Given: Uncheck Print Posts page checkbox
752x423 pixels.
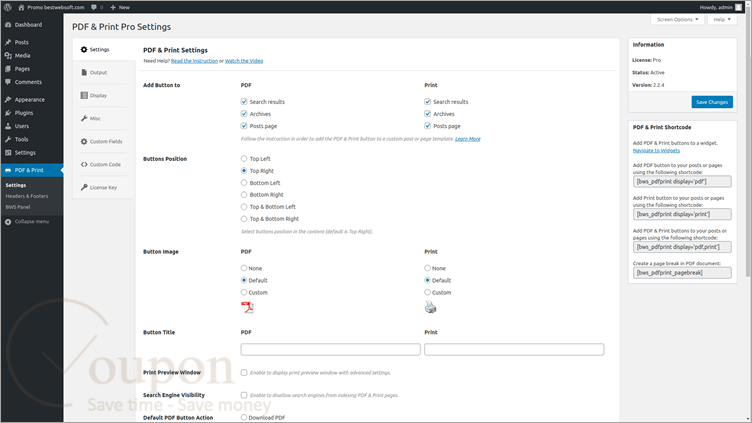Looking at the screenshot, I should (x=427, y=126).
